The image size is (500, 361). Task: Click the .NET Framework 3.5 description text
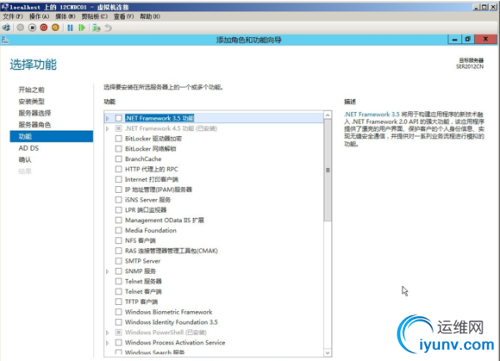coord(414,129)
